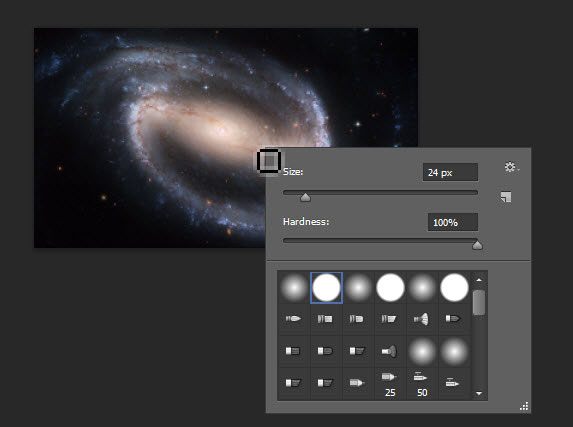Pick the last hard round brush in top row
The height and width of the screenshot is (427, 573).
454,288
